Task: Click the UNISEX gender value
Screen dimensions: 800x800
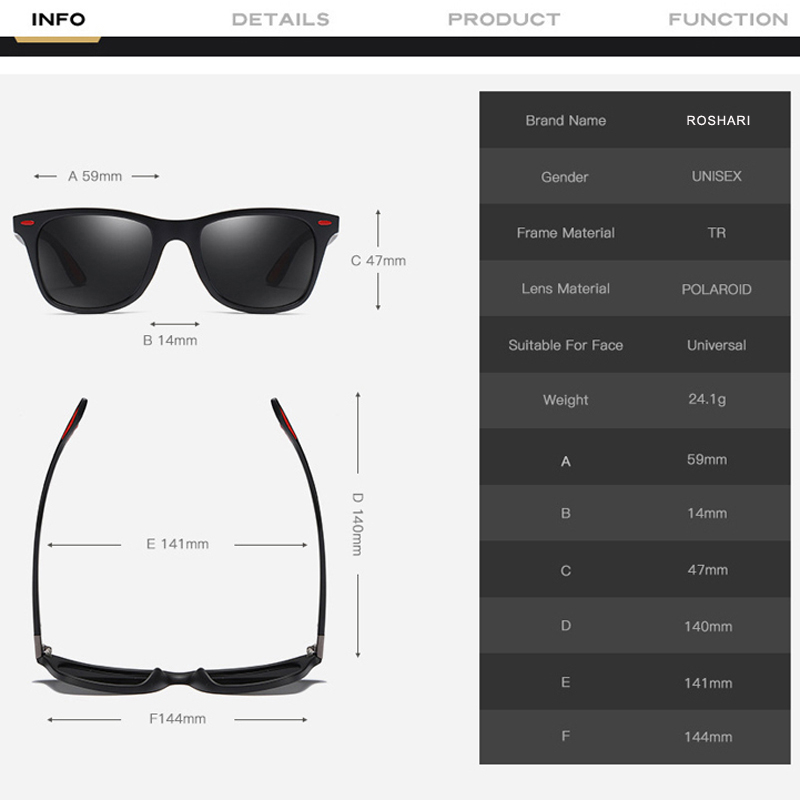Action: [x=717, y=176]
